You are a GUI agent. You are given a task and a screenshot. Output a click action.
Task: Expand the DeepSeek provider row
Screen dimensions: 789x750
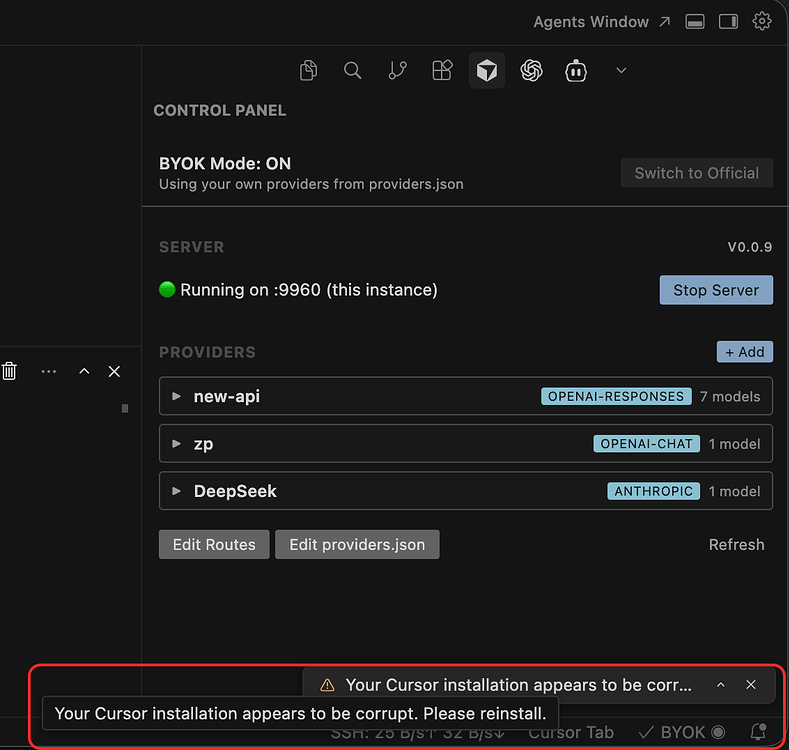coord(465,491)
